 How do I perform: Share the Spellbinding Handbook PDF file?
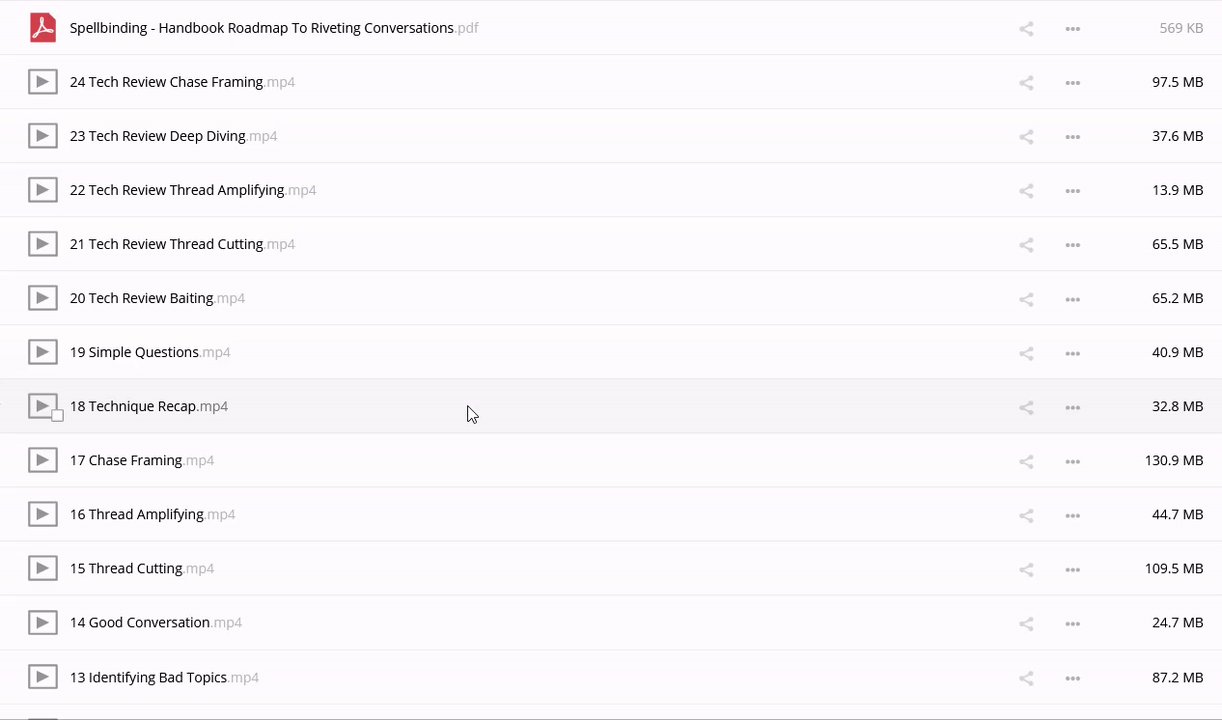click(x=1026, y=29)
